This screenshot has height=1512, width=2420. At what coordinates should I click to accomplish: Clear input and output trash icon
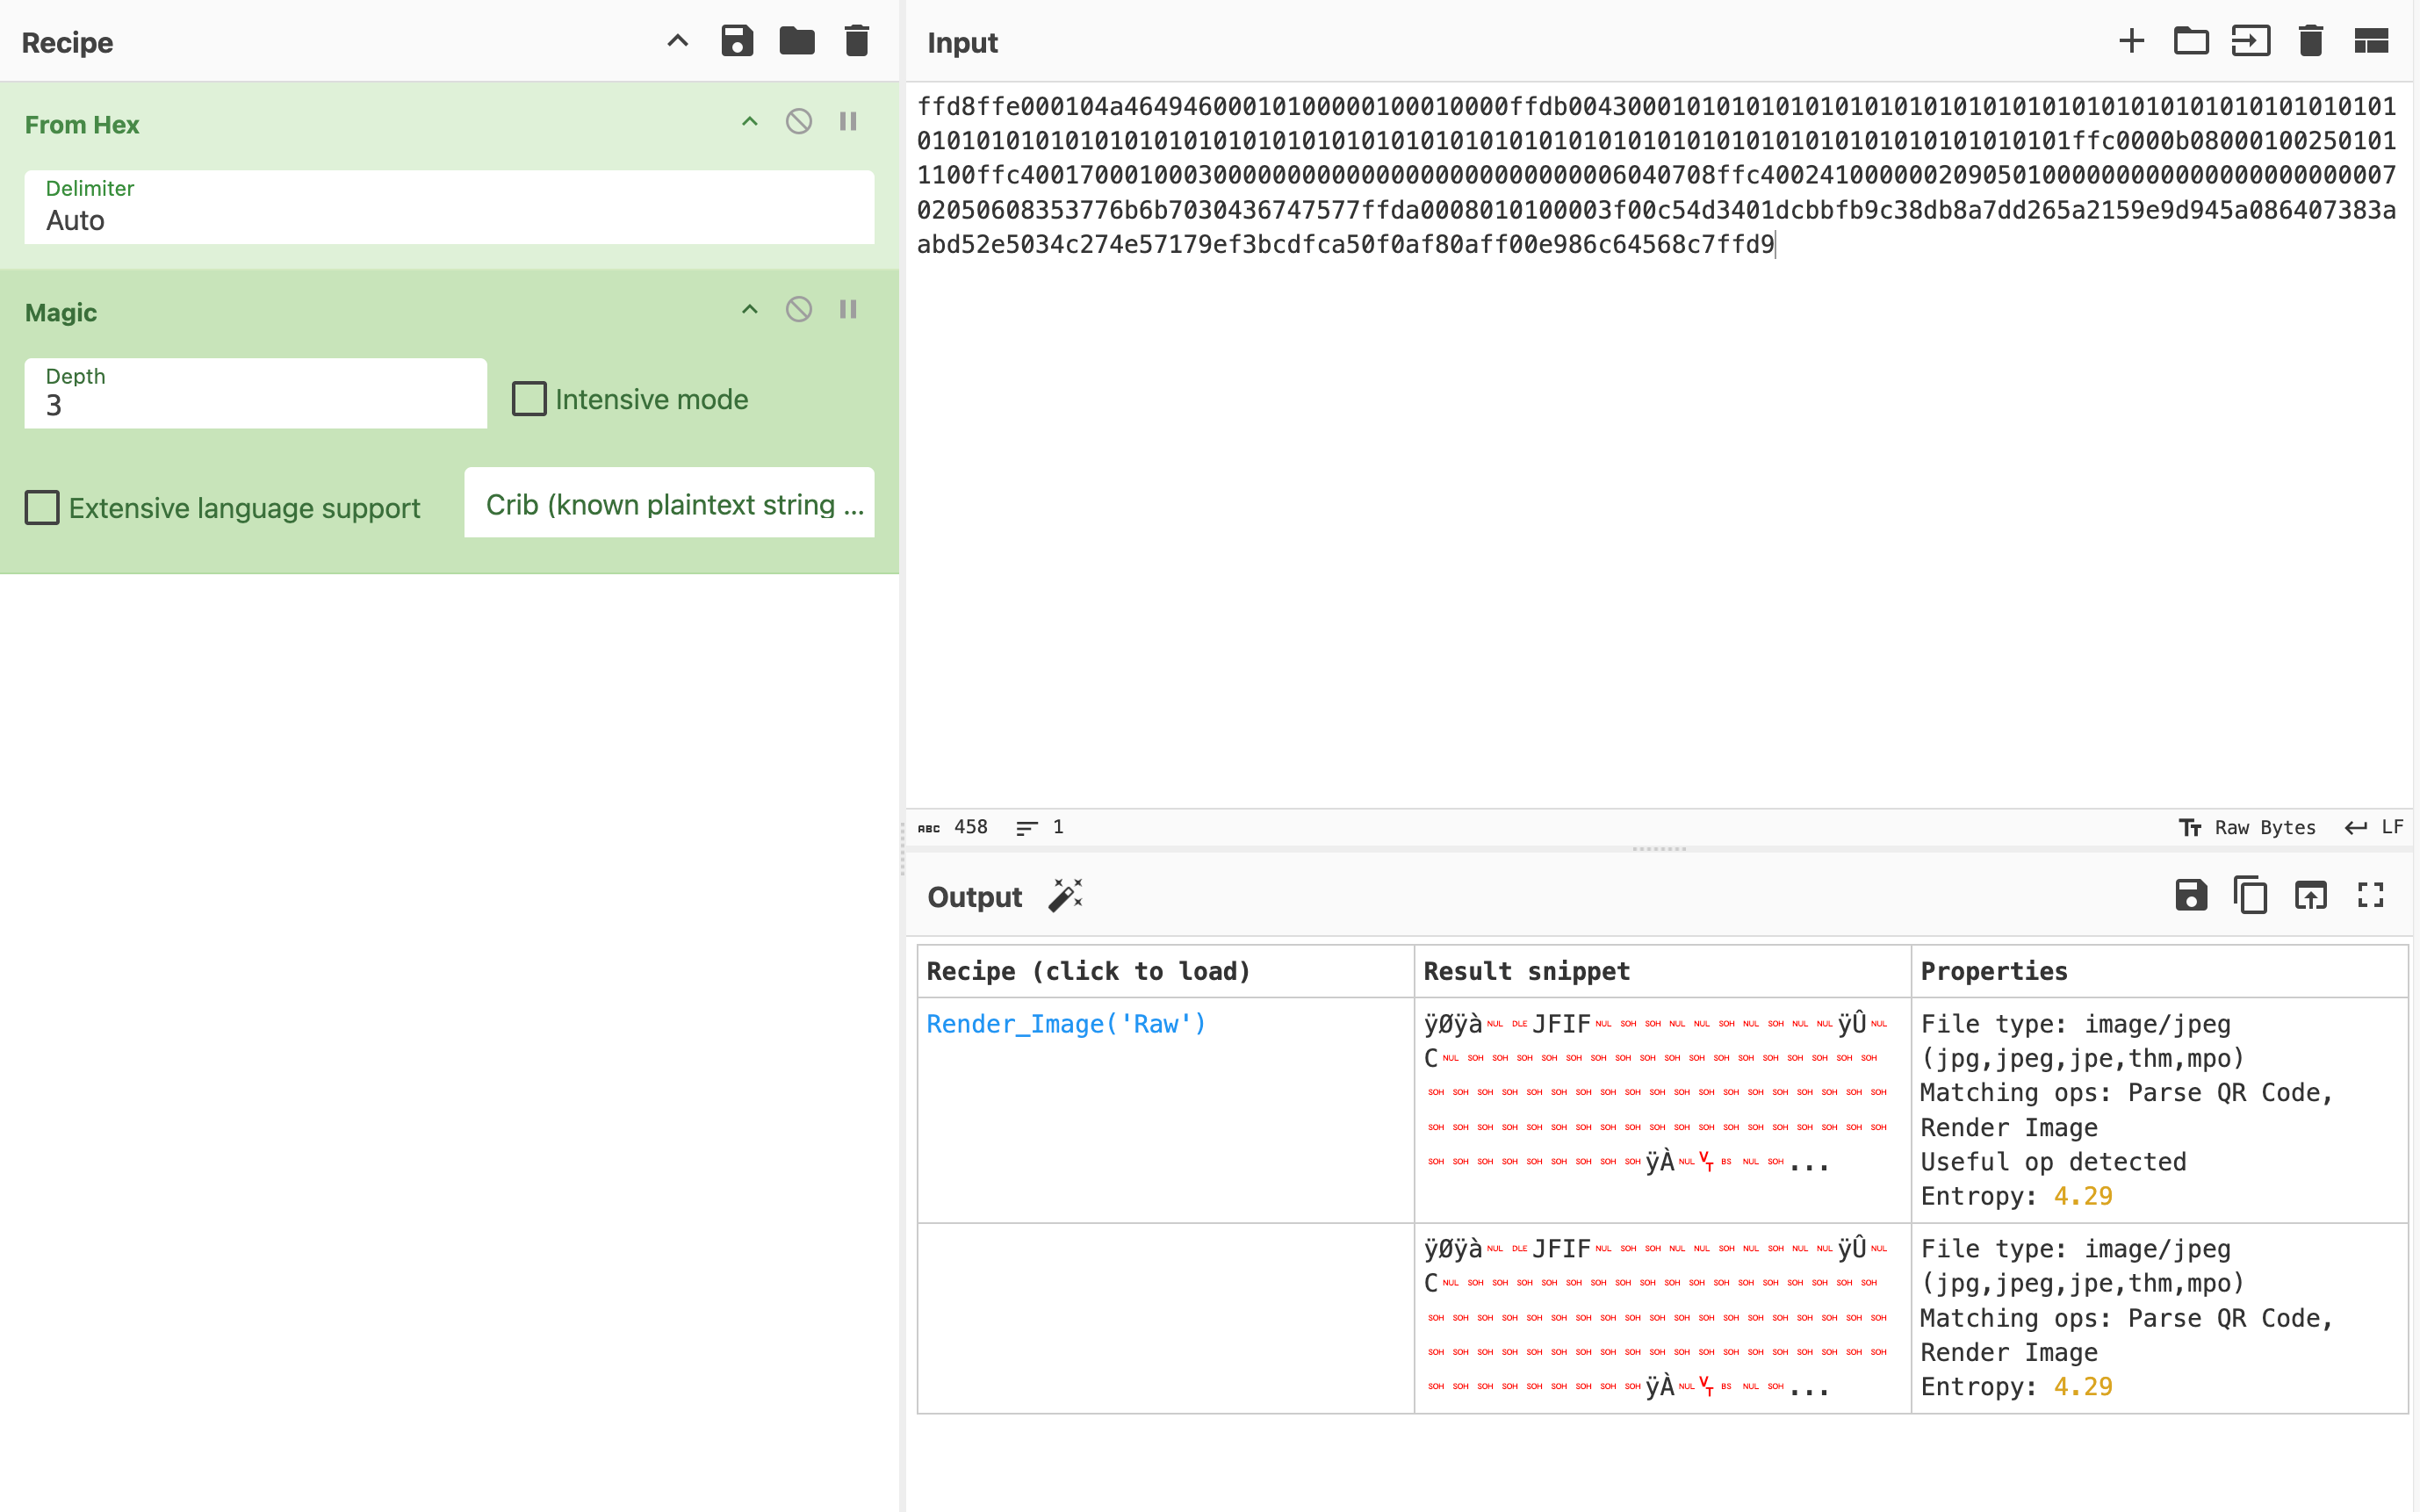2310,42
